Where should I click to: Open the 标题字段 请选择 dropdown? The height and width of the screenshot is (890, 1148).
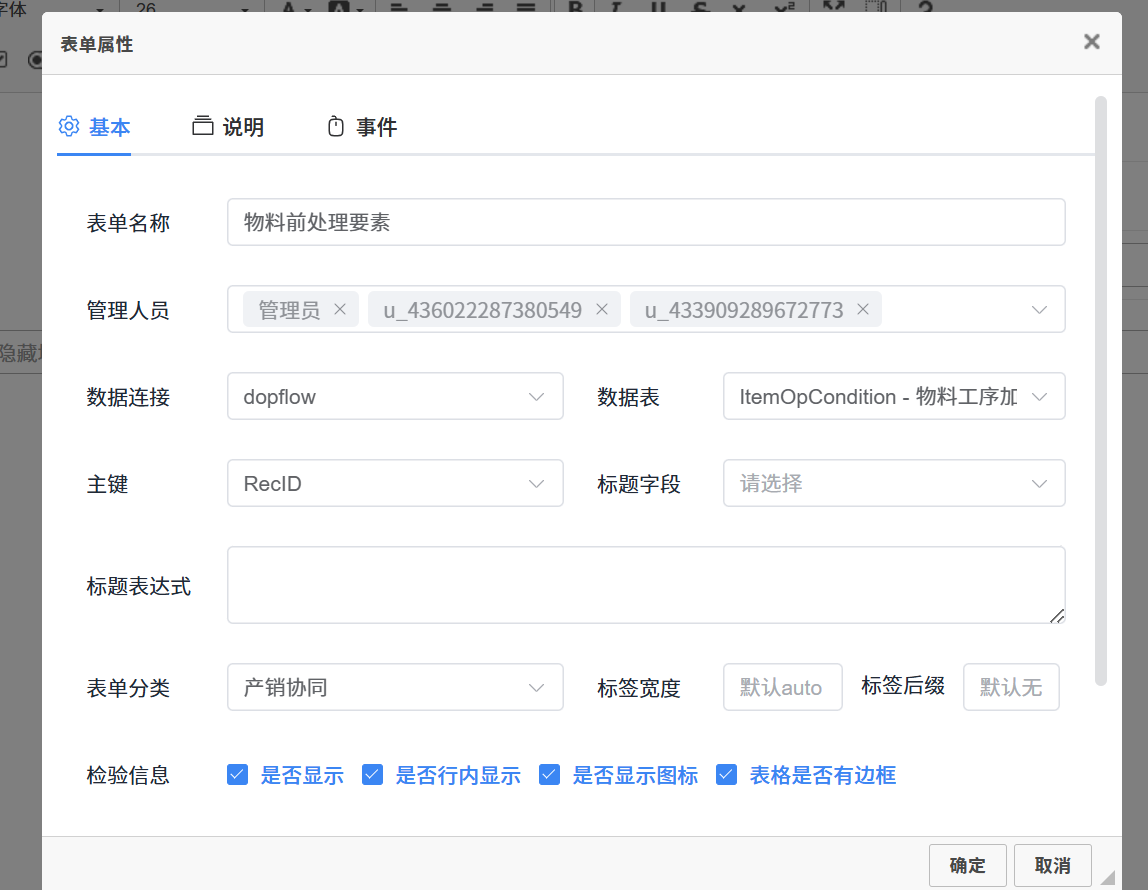coord(893,484)
